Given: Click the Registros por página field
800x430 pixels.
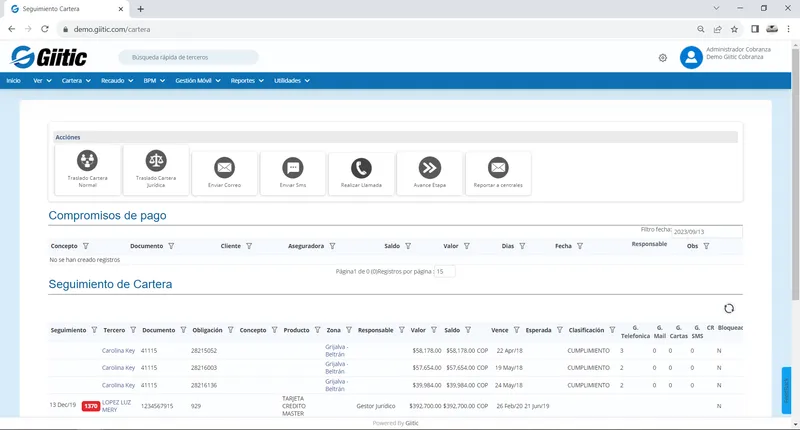Looking at the screenshot, I should [x=444, y=271].
